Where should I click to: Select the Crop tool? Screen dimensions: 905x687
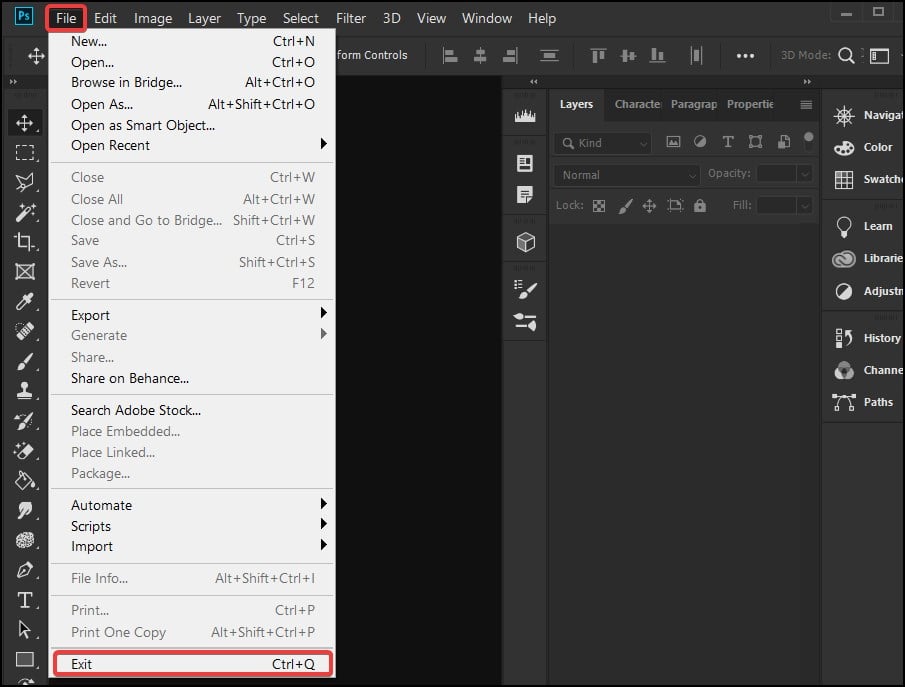click(25, 241)
